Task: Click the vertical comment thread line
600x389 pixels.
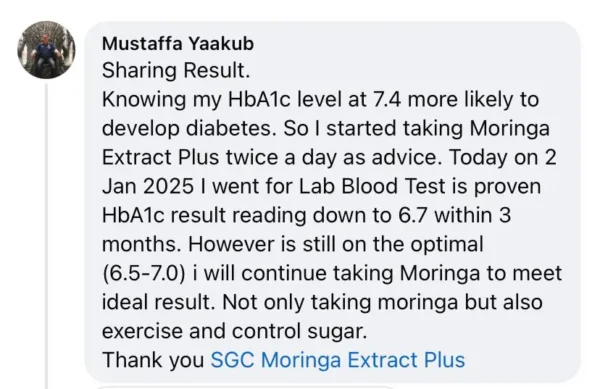Action: click(47, 236)
